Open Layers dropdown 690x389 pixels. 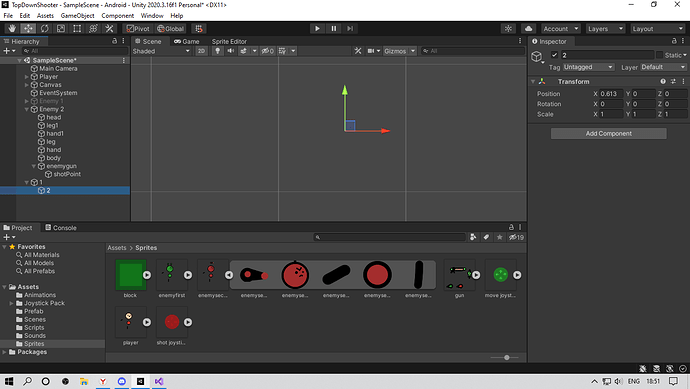click(x=606, y=29)
